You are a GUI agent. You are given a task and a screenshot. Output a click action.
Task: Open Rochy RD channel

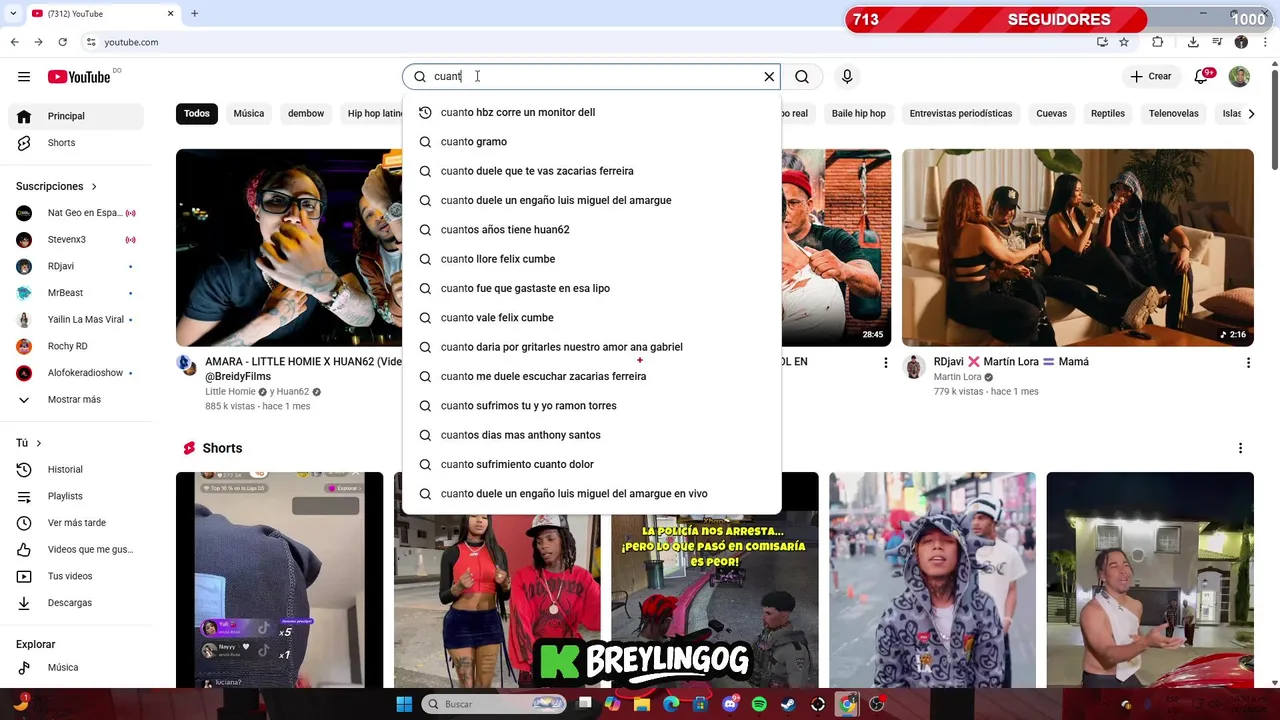point(76,346)
